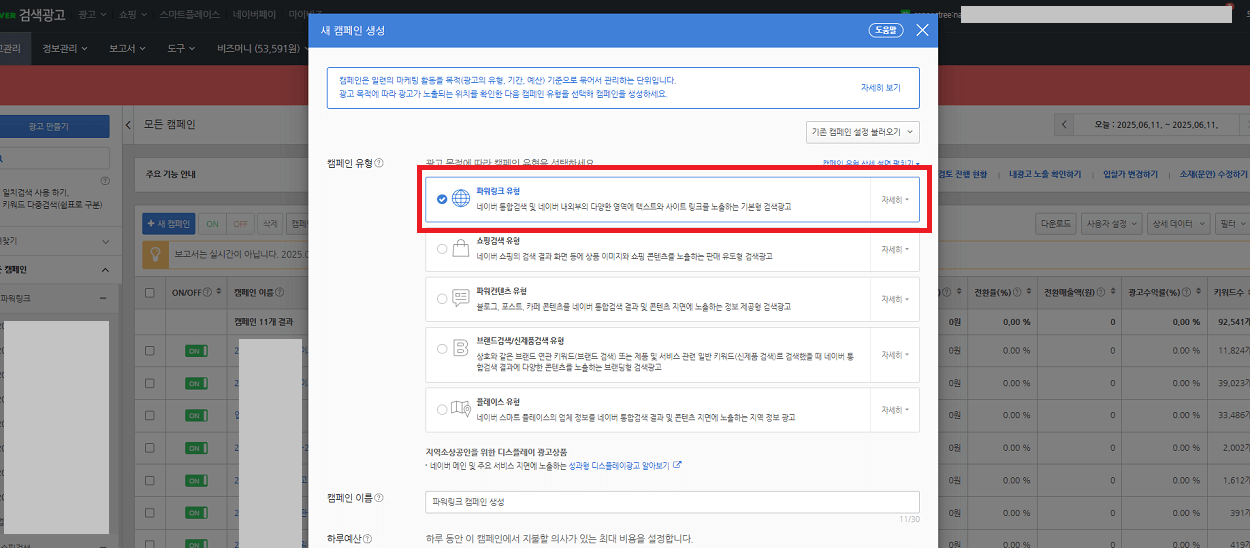Open the 쇼핑 menu in top bar
The height and width of the screenshot is (548, 1250).
point(131,15)
